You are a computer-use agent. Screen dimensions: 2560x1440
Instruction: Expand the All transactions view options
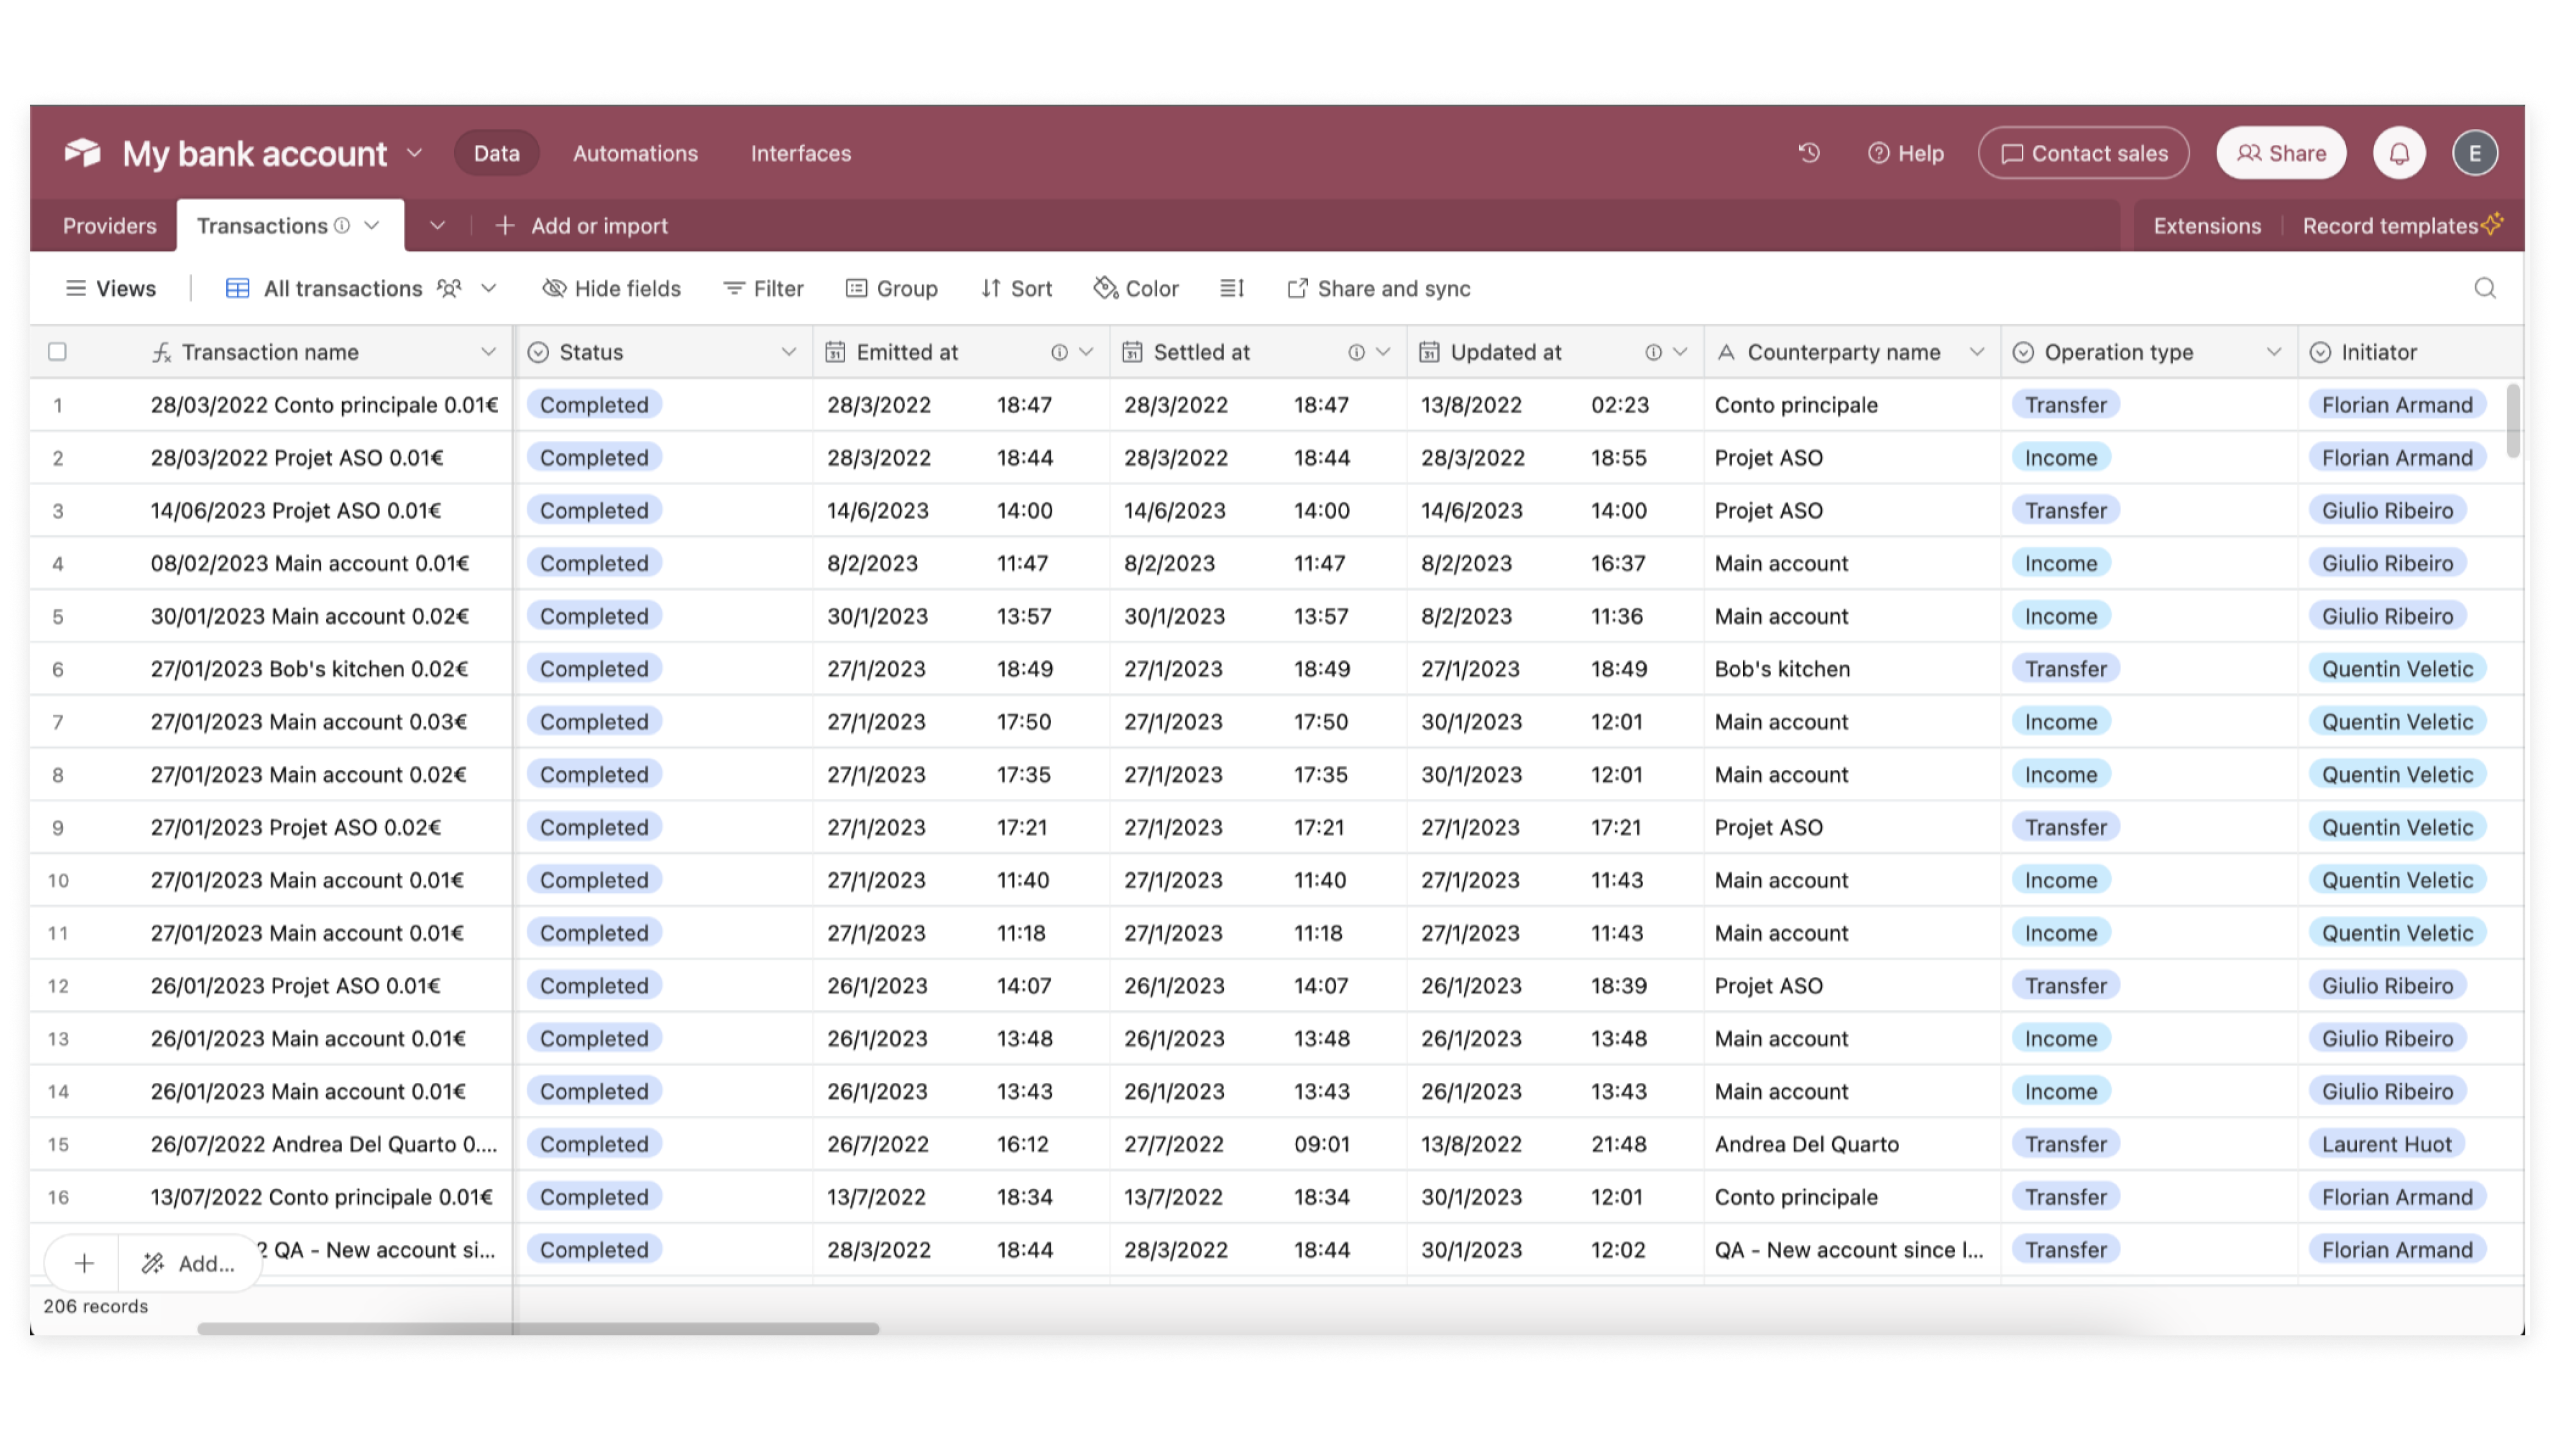pos(489,288)
